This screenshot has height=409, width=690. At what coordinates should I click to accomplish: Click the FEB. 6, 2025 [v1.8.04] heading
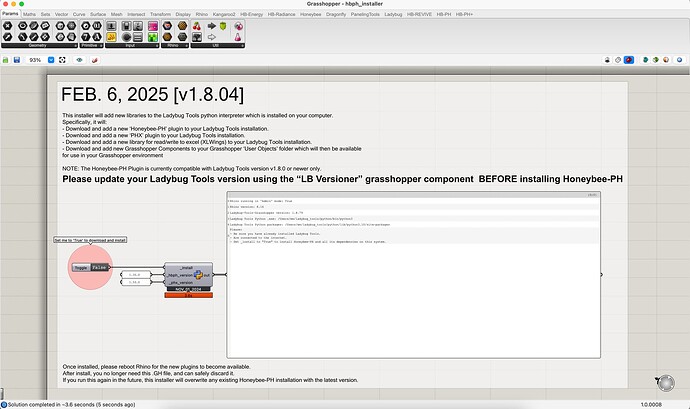(152, 94)
